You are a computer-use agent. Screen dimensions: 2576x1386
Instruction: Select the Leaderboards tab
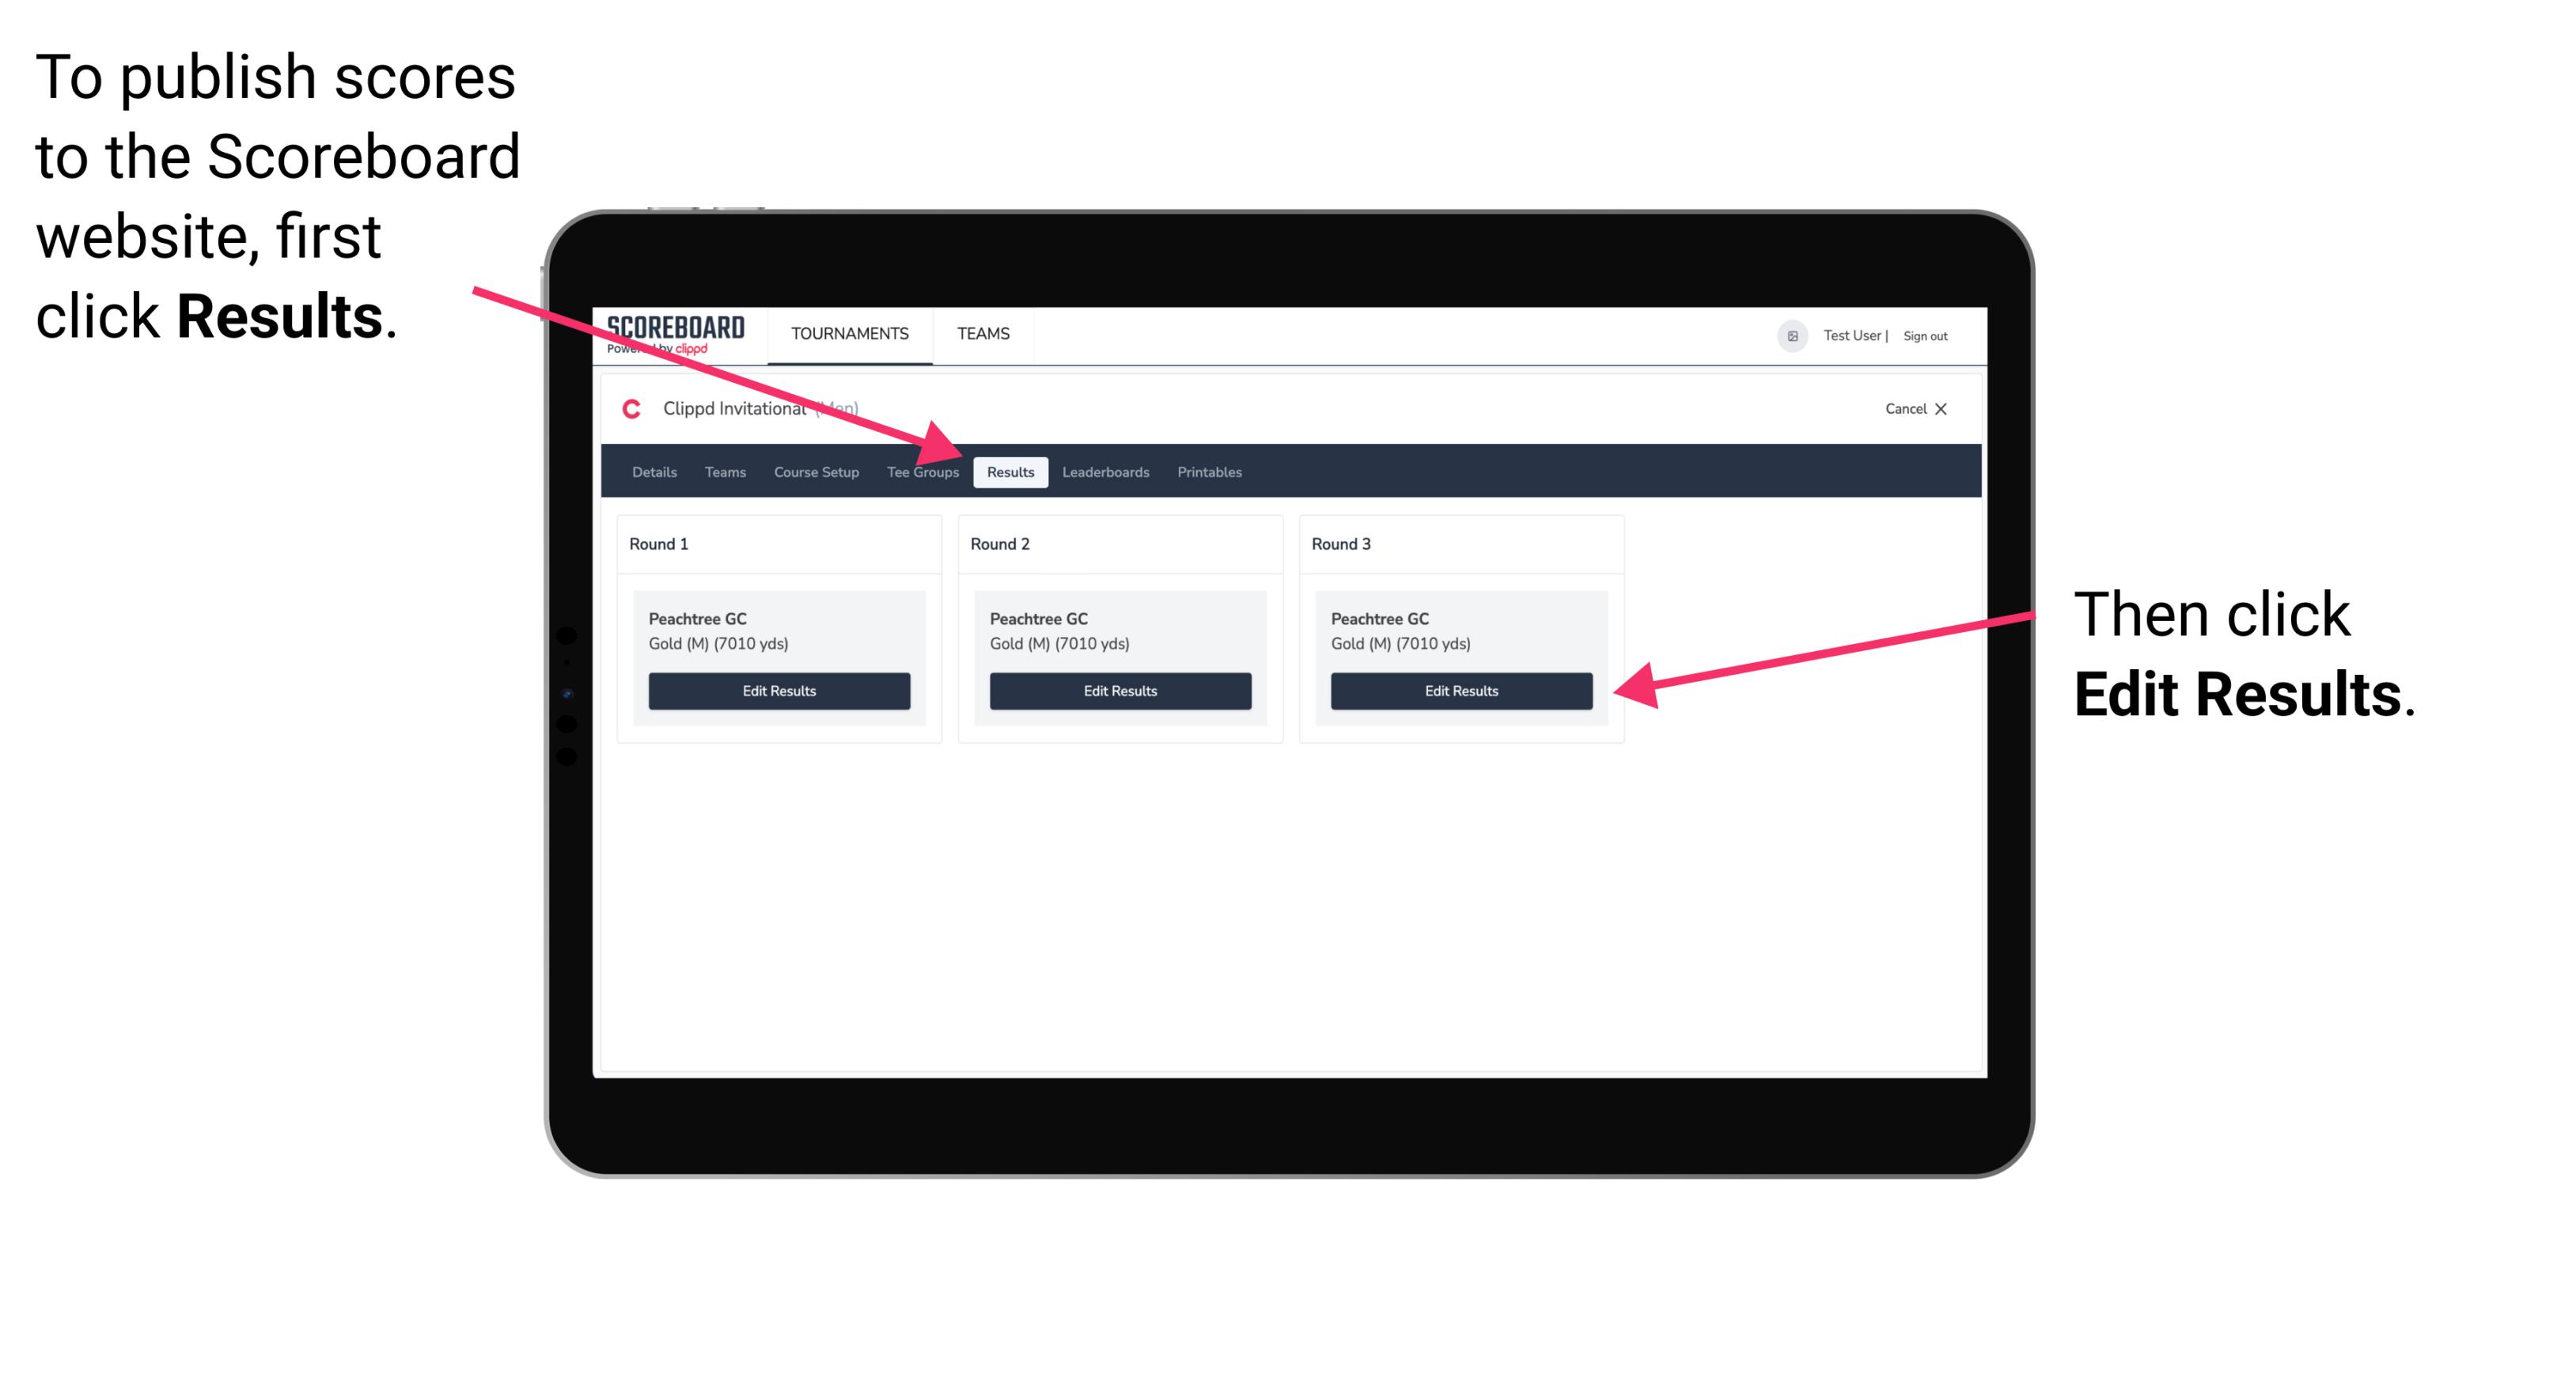point(1108,471)
